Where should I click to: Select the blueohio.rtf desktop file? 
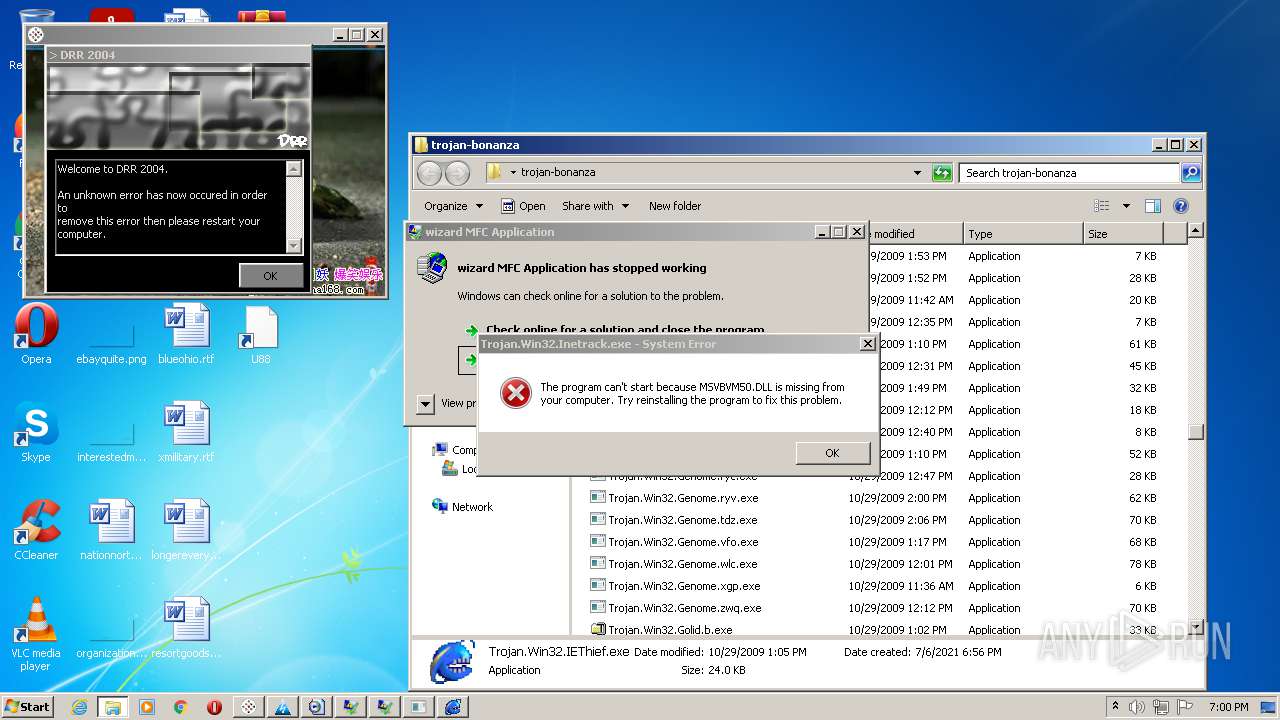tap(186, 335)
